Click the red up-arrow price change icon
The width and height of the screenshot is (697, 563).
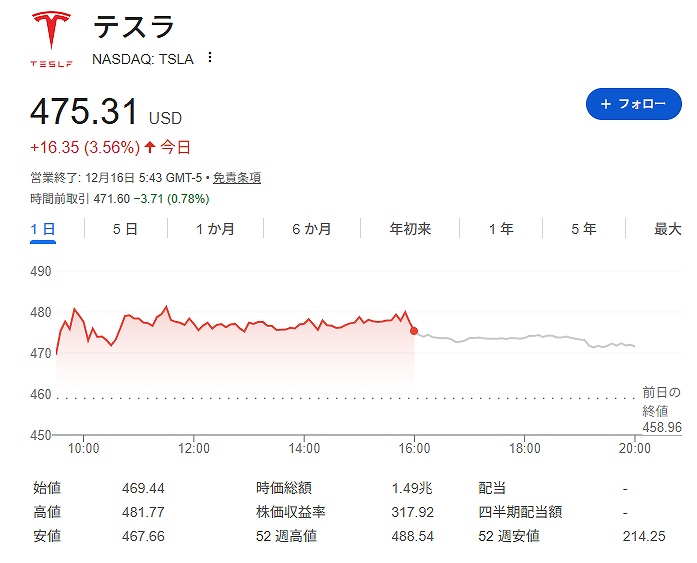(150, 147)
